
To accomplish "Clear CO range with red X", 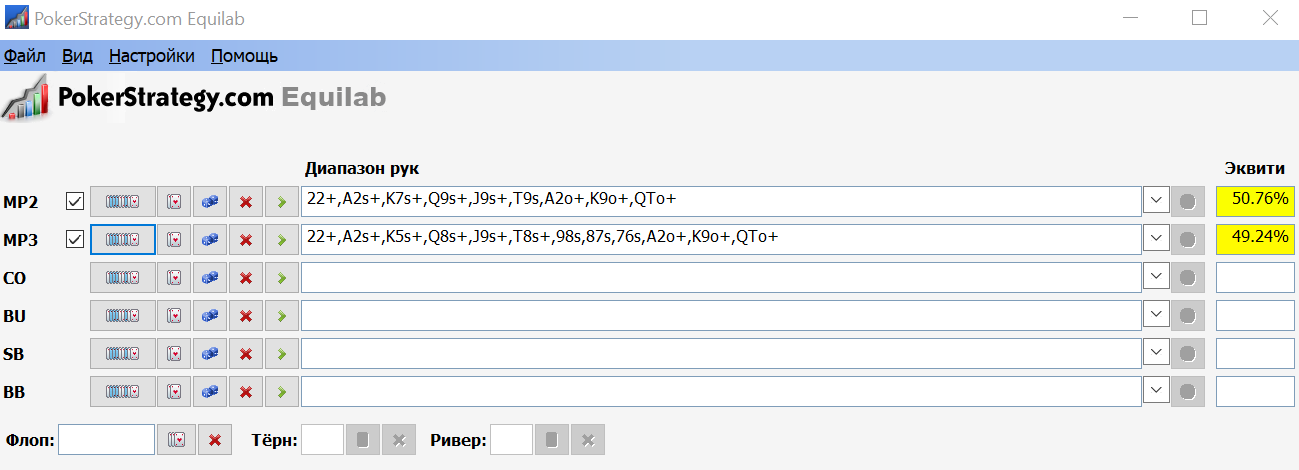I will tap(246, 278).
